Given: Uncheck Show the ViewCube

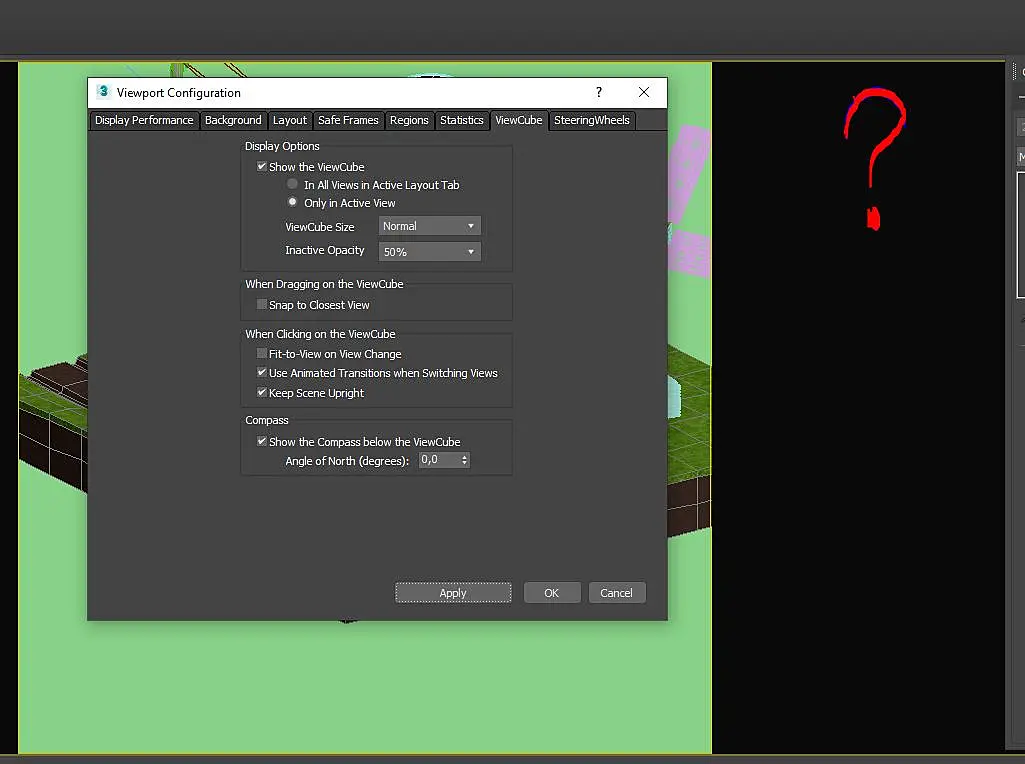Looking at the screenshot, I should [x=261, y=167].
